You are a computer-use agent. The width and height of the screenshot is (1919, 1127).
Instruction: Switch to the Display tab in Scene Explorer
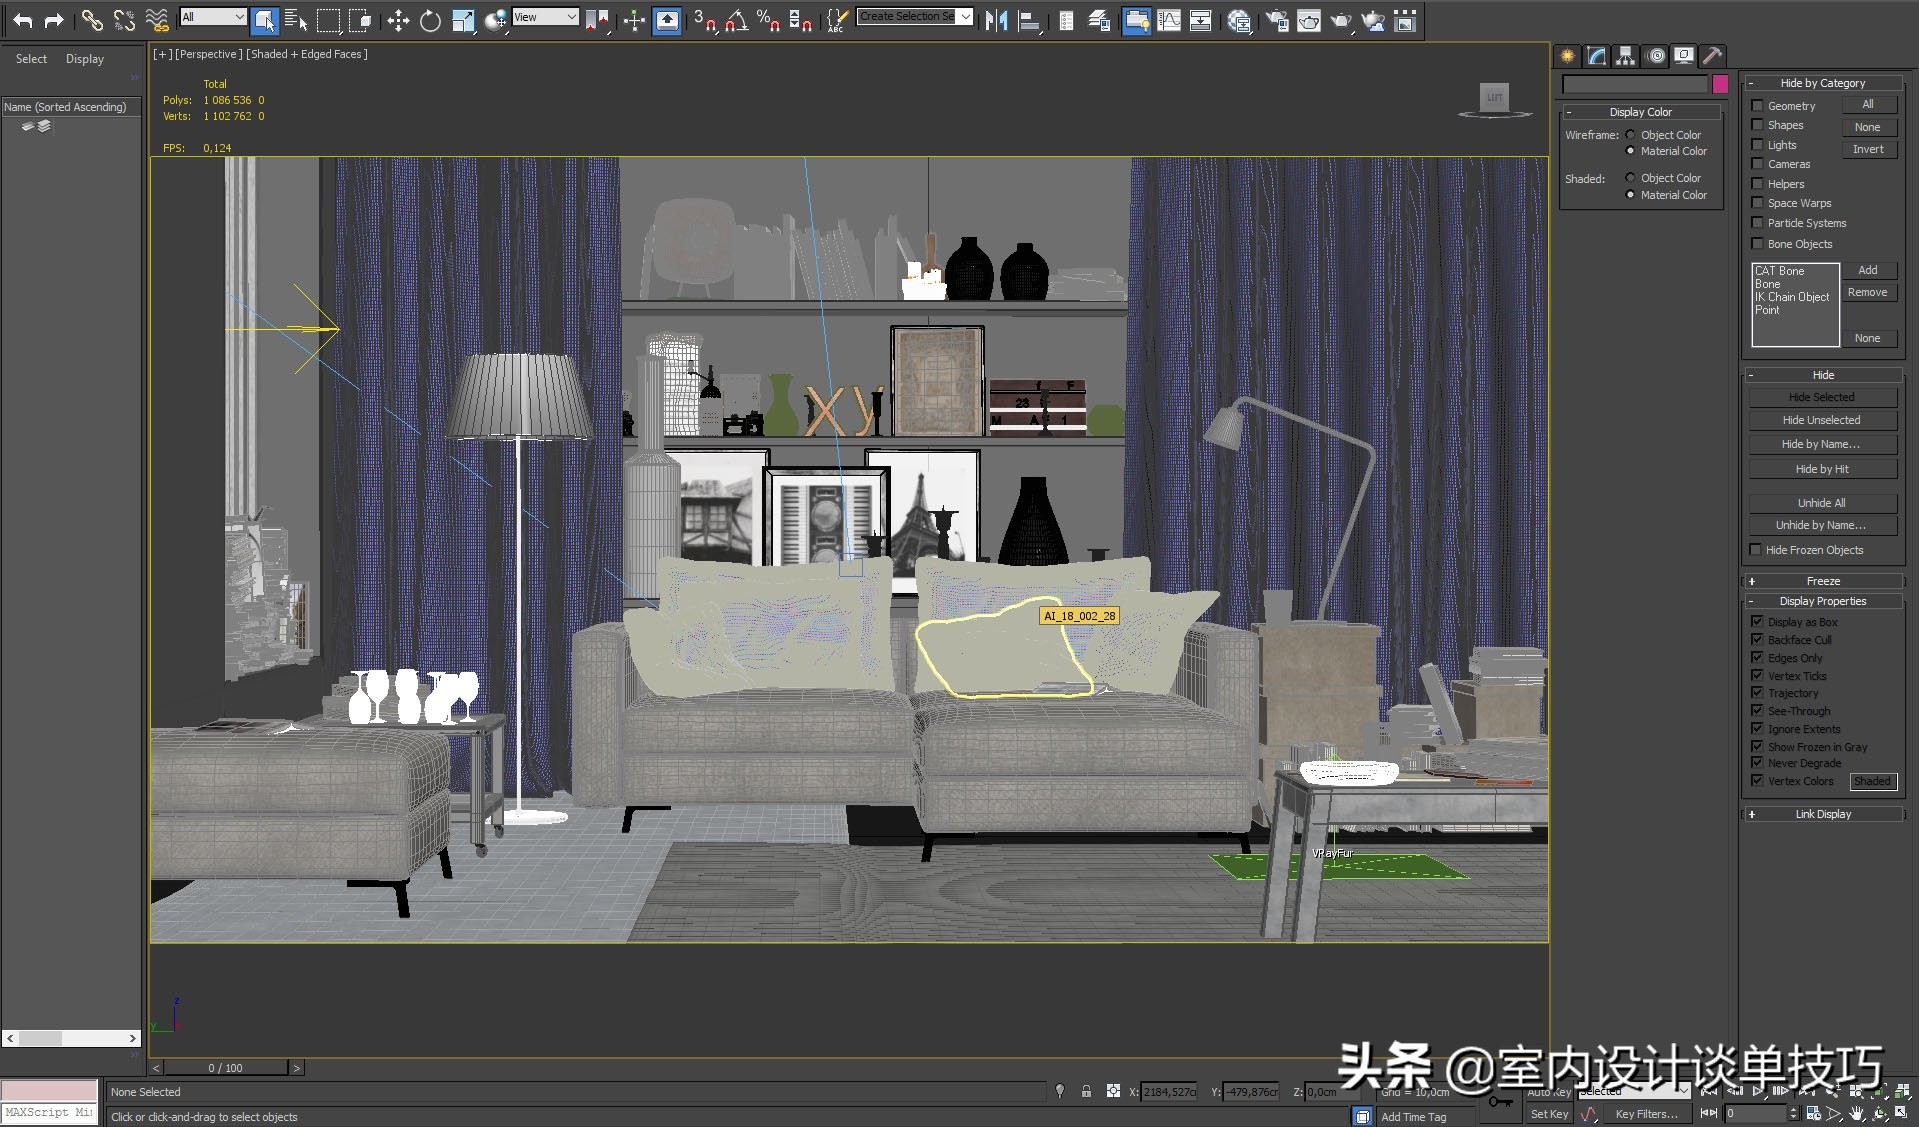click(84, 58)
